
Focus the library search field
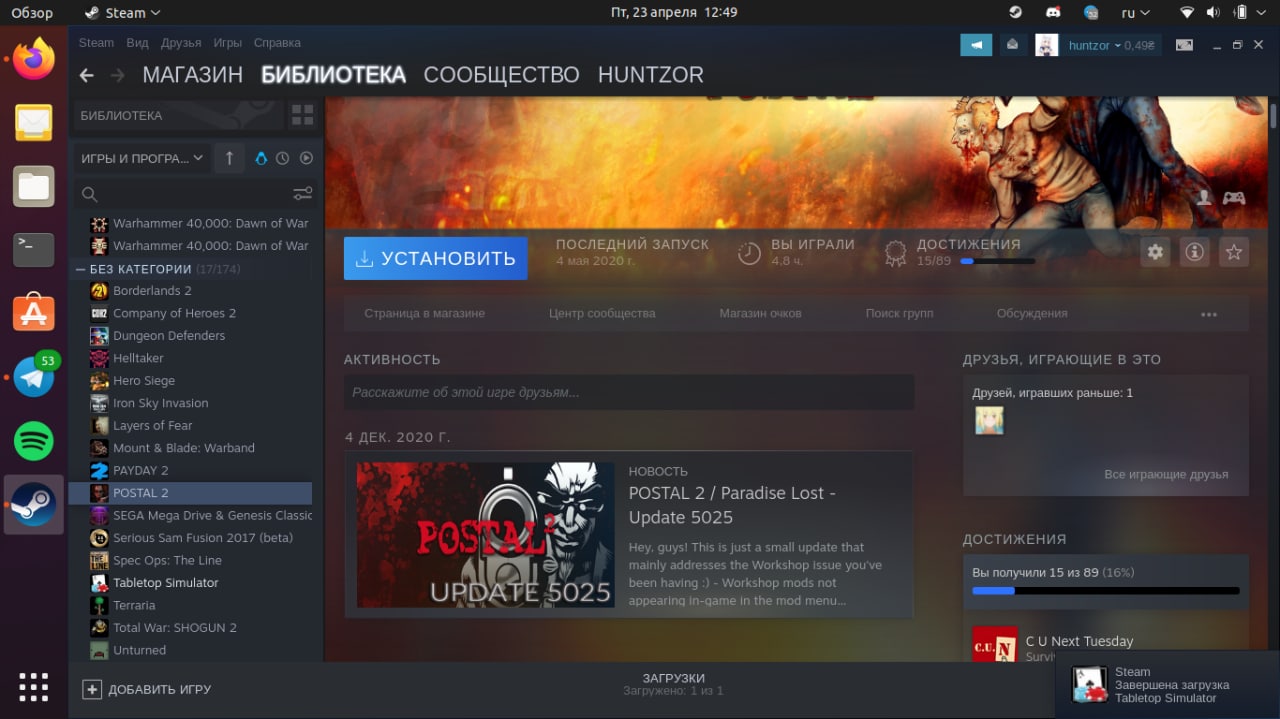coord(195,194)
